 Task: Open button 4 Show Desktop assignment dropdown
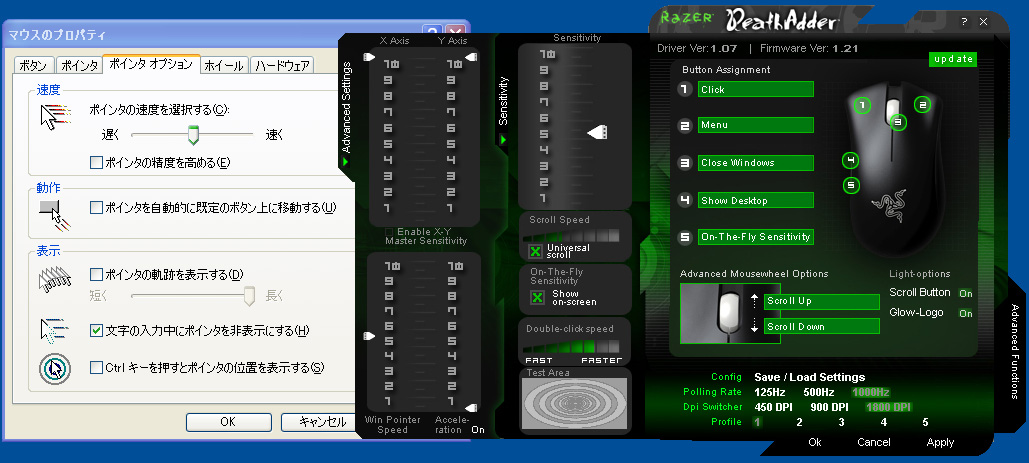click(755, 200)
